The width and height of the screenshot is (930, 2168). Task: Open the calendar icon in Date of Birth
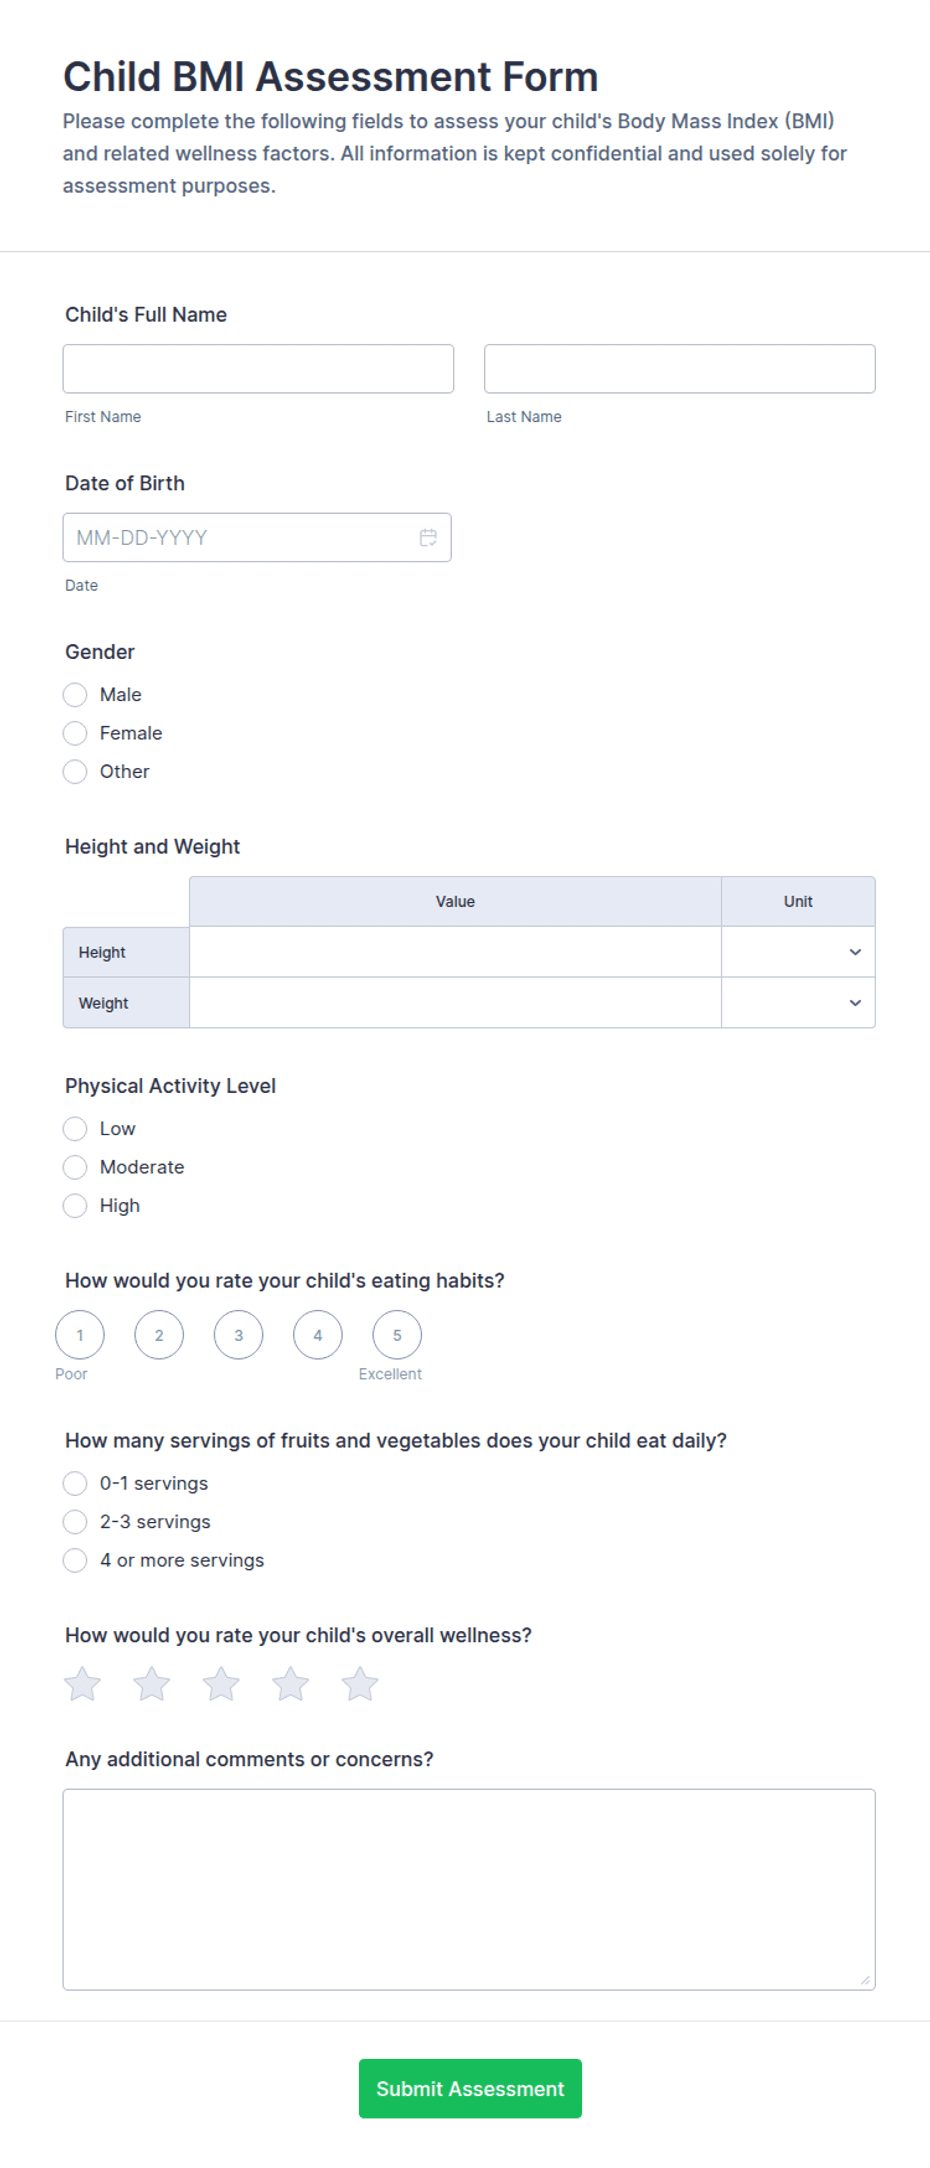tap(428, 538)
